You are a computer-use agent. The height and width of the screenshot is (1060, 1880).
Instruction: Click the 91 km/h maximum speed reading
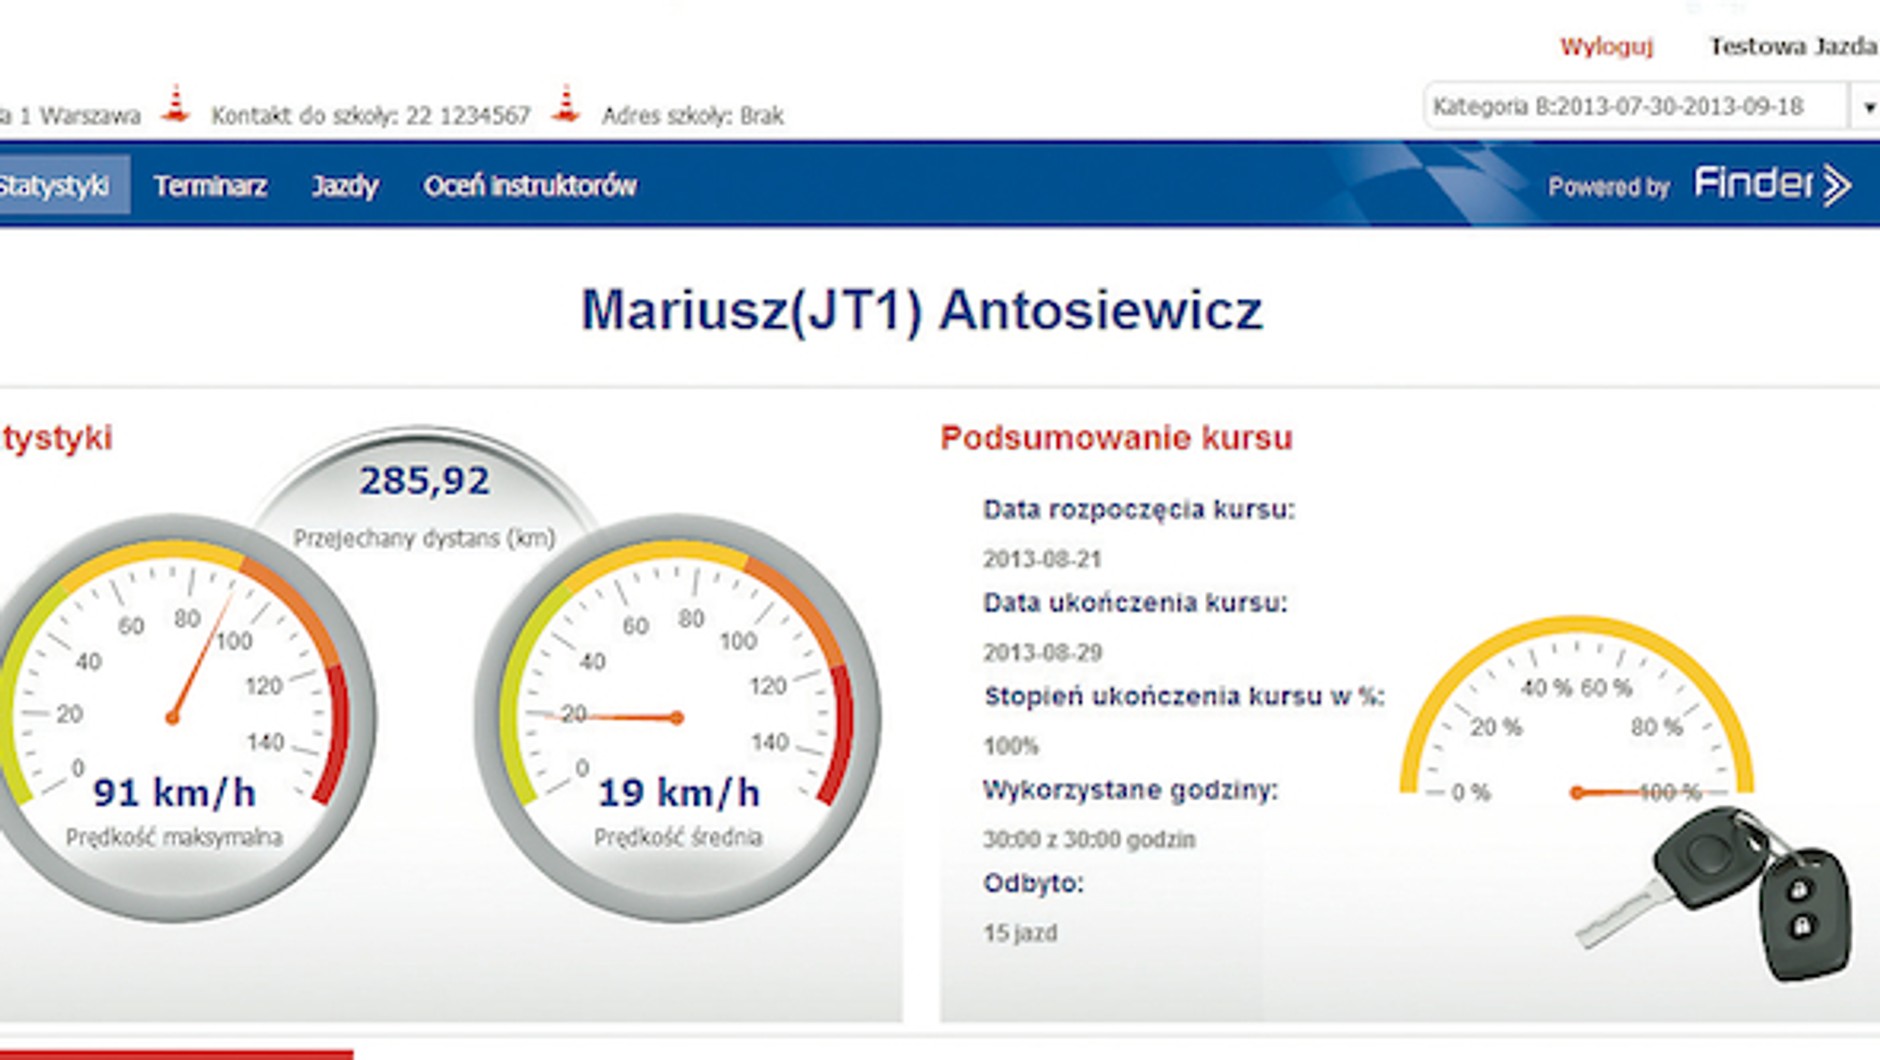click(175, 793)
